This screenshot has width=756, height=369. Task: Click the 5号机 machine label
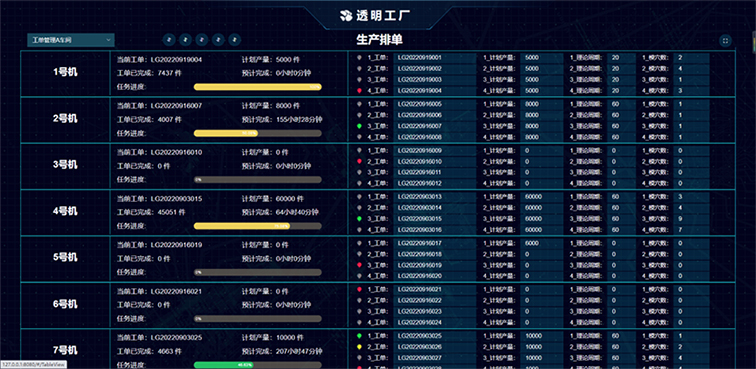pos(65,258)
